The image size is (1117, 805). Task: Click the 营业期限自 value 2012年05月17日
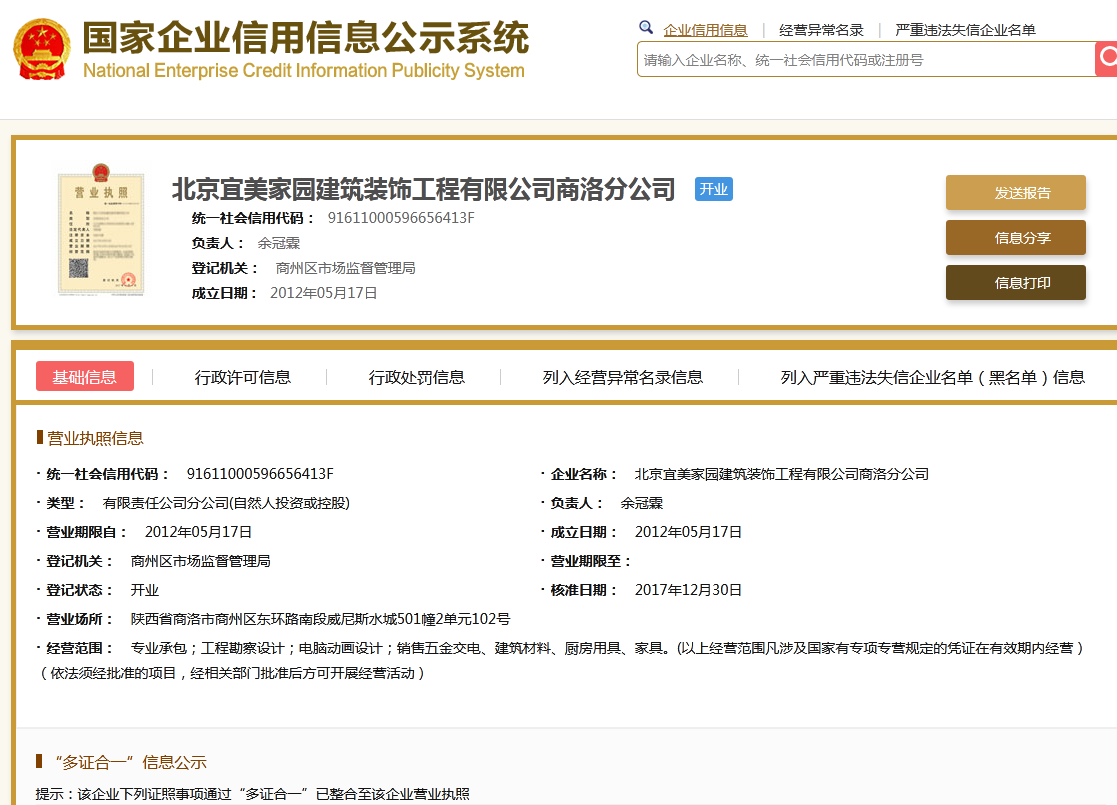click(198, 531)
